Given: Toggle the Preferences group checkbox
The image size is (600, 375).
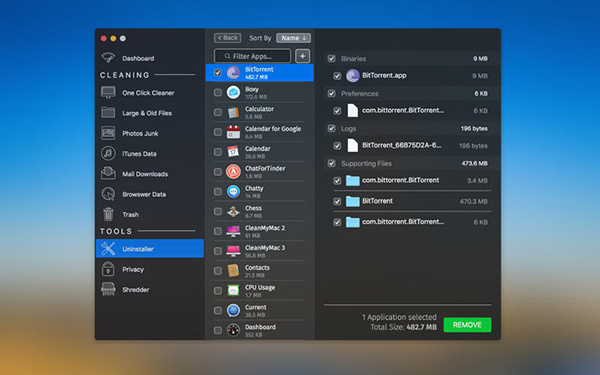Looking at the screenshot, I should (x=331, y=93).
